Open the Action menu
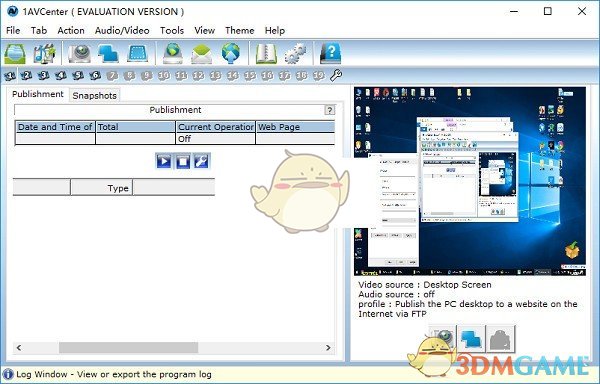 (71, 31)
